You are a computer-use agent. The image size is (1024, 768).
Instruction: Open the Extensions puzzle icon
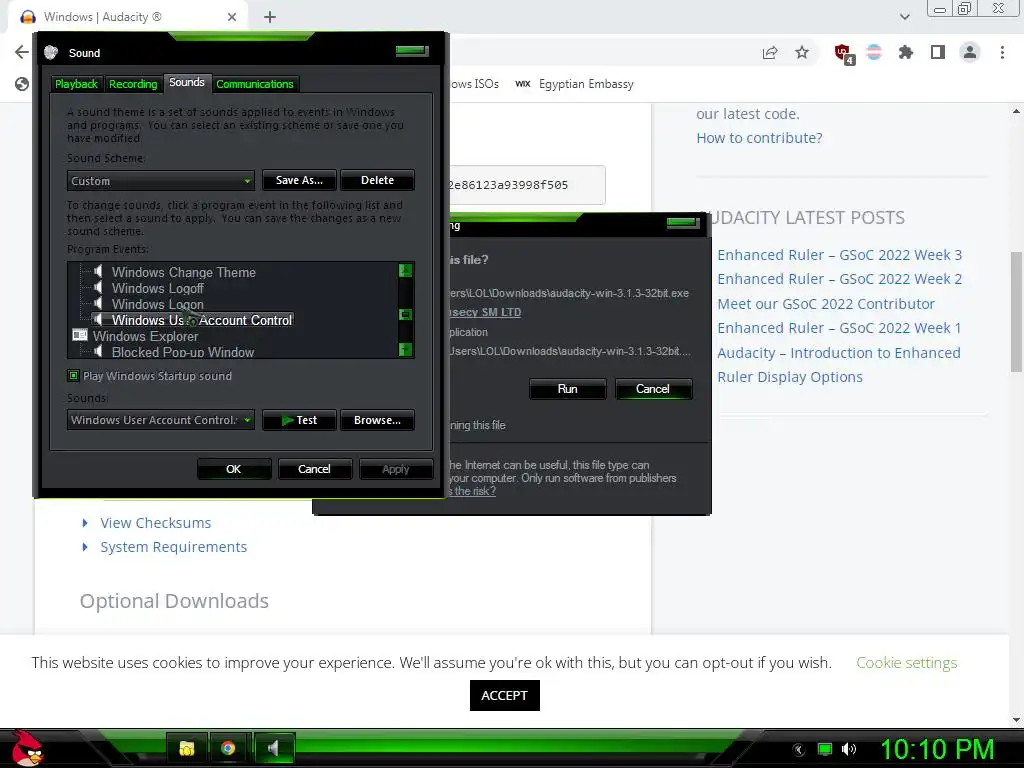click(906, 52)
